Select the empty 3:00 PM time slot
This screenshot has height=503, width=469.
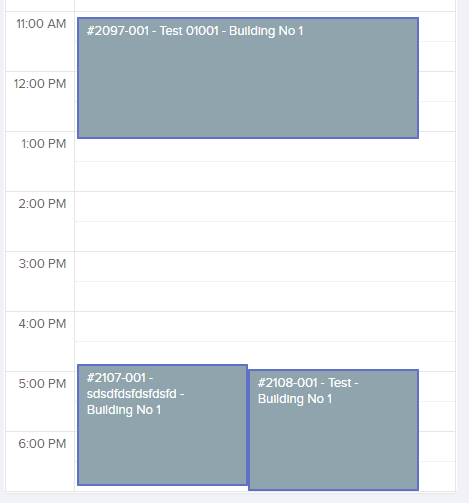pyautogui.click(x=265, y=266)
